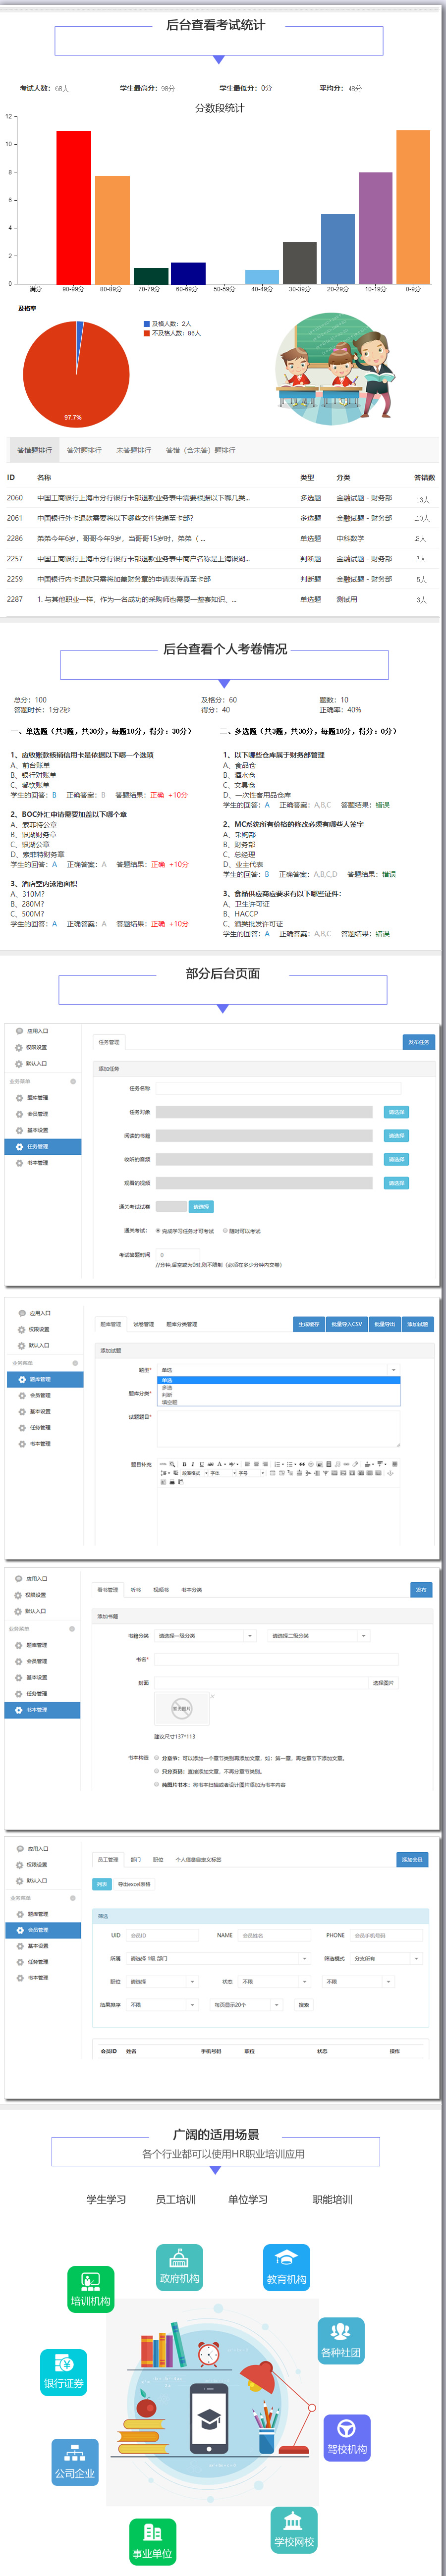The image size is (446, 2576).
Task: Open the 题库分类管理 tab
Action: click(x=182, y=1324)
